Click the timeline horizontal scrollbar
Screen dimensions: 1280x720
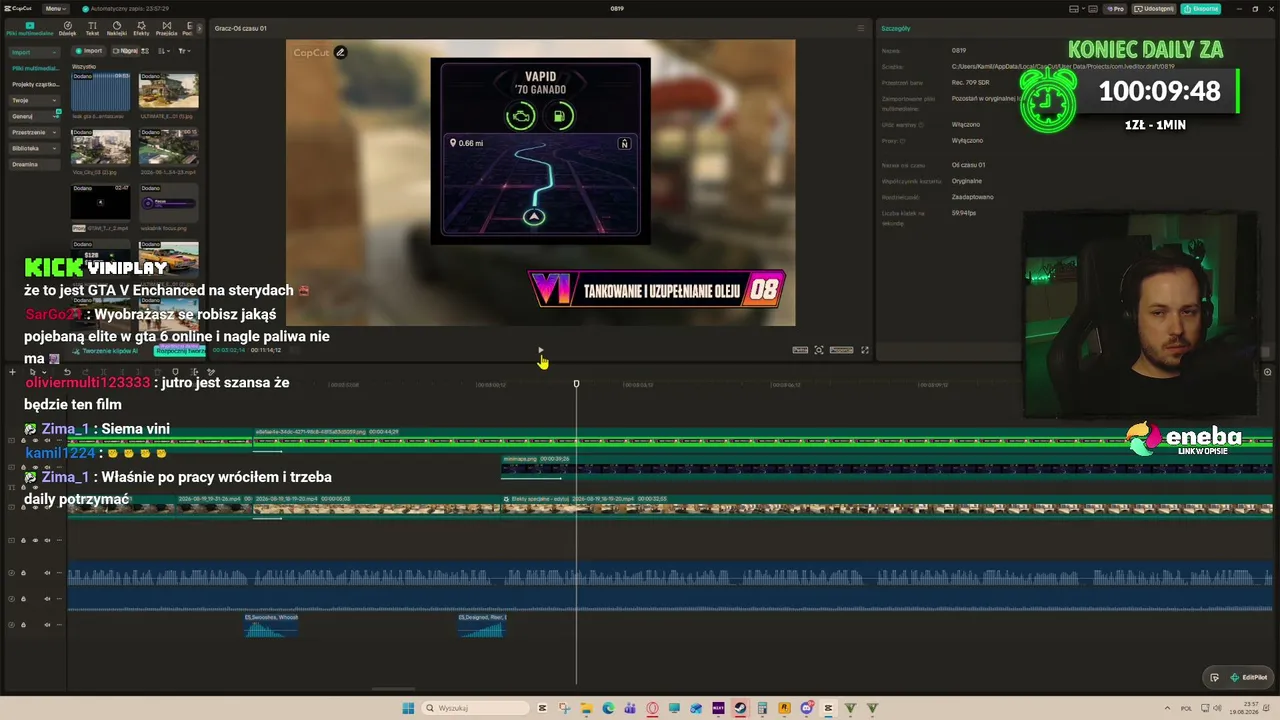[393, 688]
